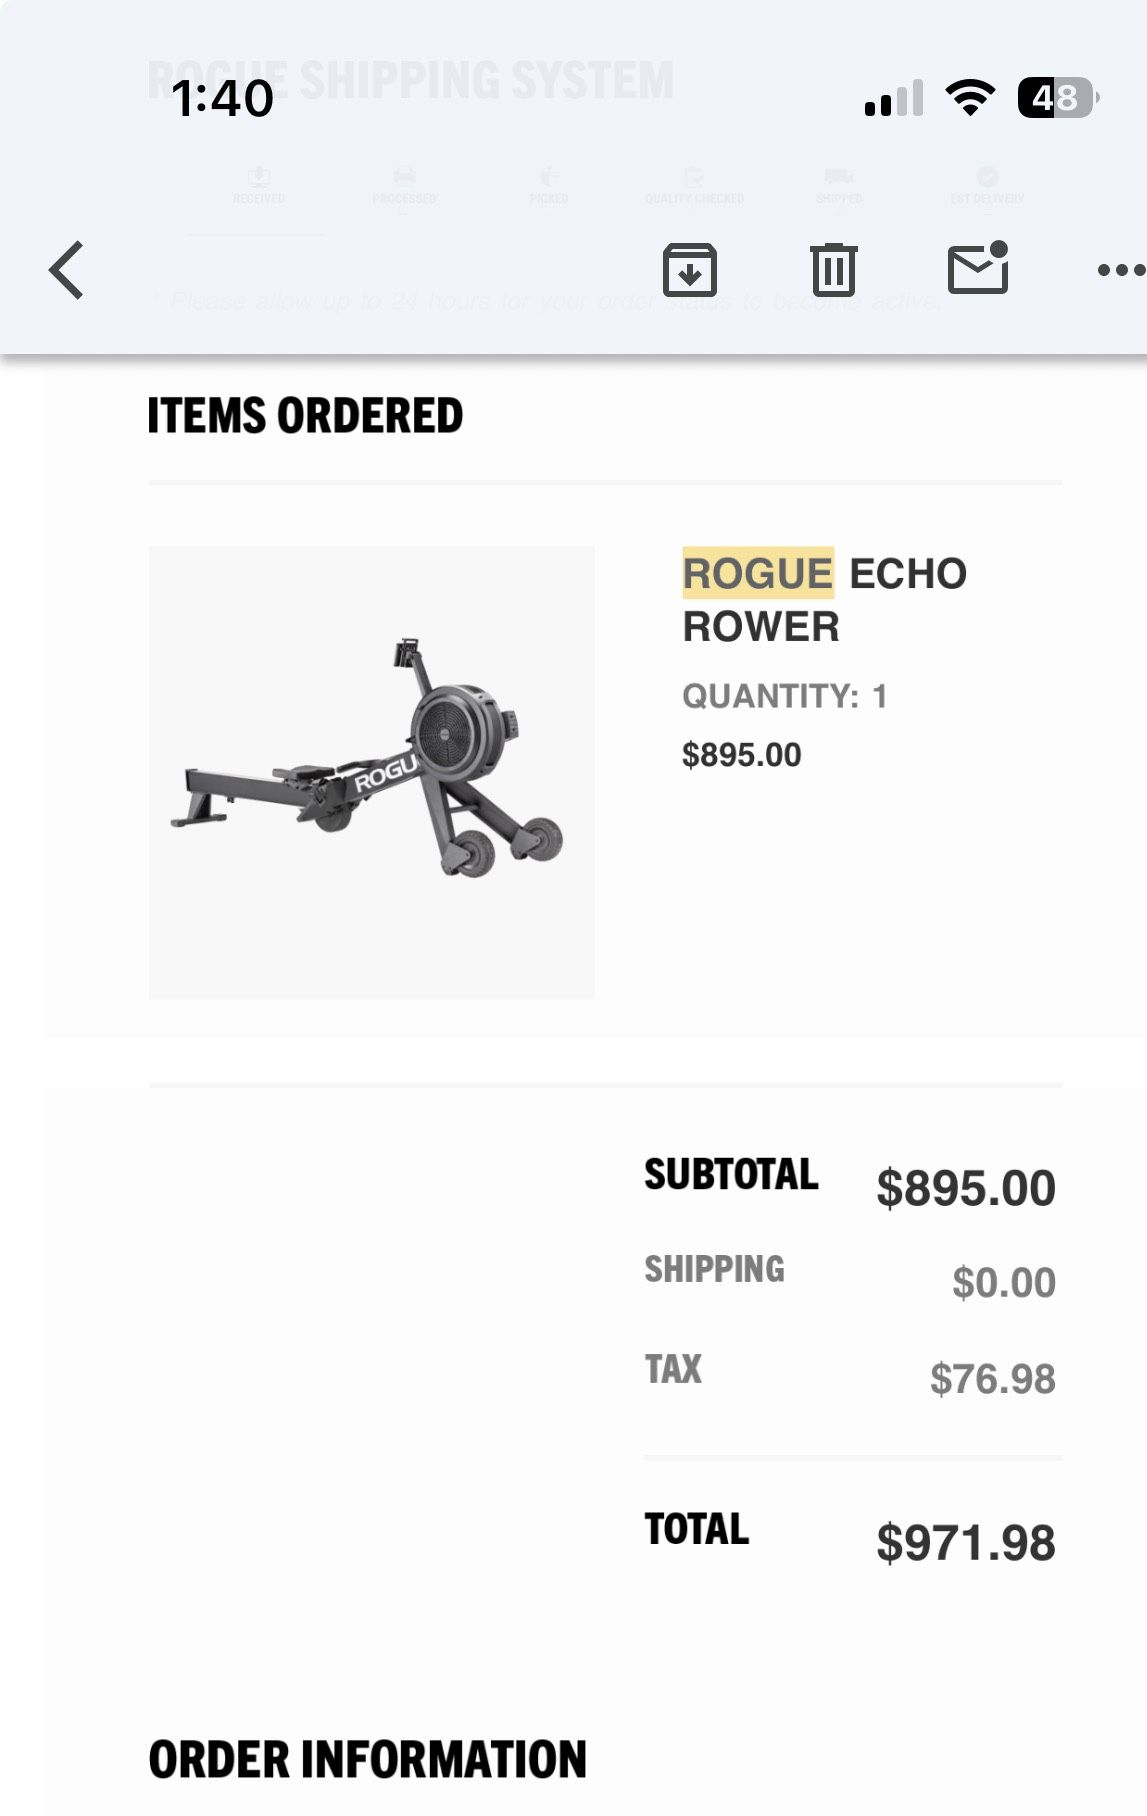1147x1816 pixels.
Task: Collapse the email via the back arrow
Action: [64, 269]
